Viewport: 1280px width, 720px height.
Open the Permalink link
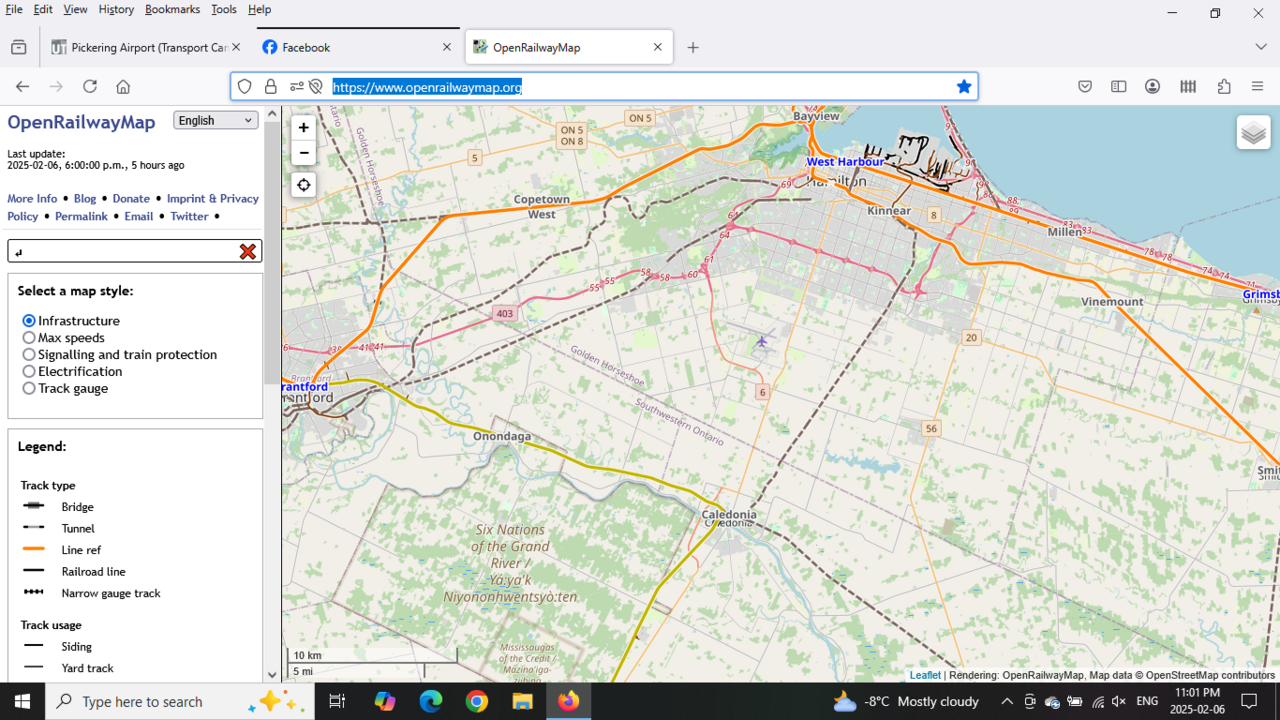[81, 216]
